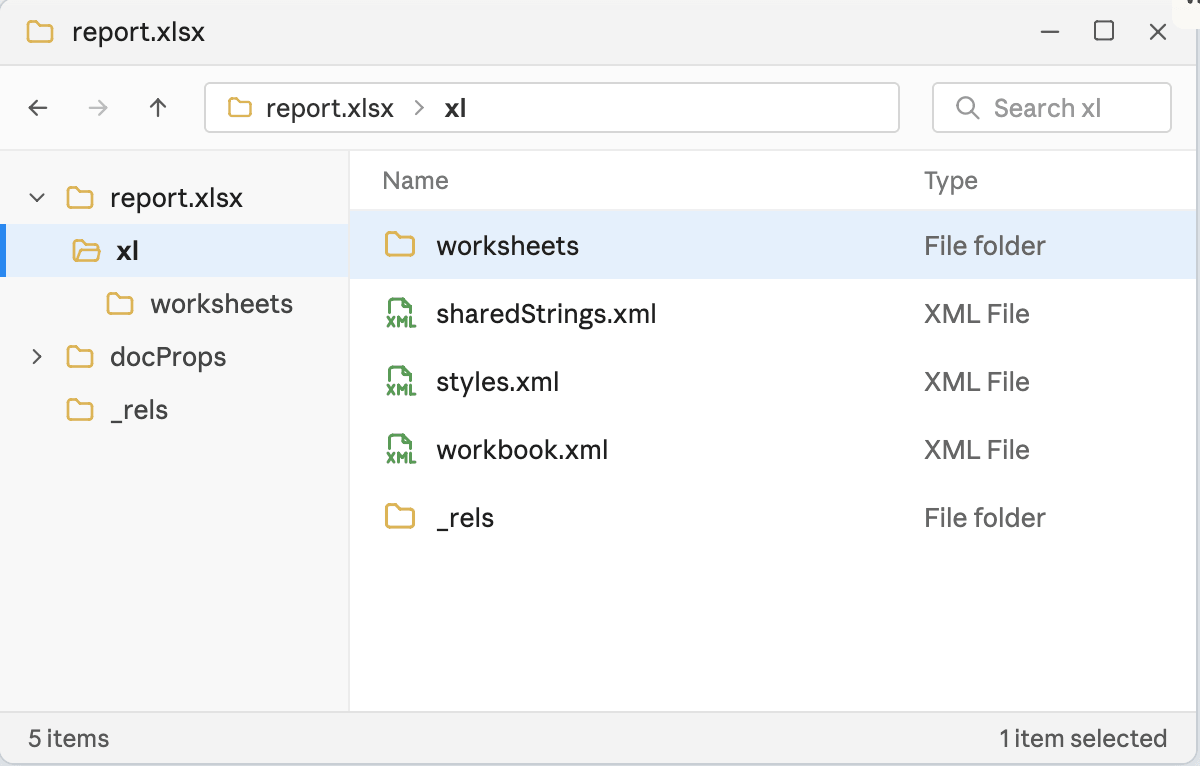Click XML File type of sharedStrings.xml
Viewport: 1200px width, 766px height.
(x=977, y=314)
